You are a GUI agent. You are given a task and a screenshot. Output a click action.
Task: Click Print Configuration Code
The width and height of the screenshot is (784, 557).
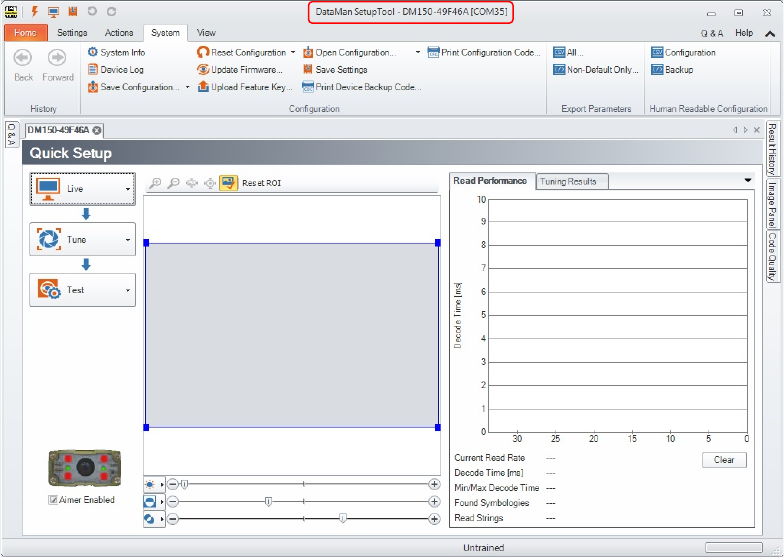[x=484, y=52]
